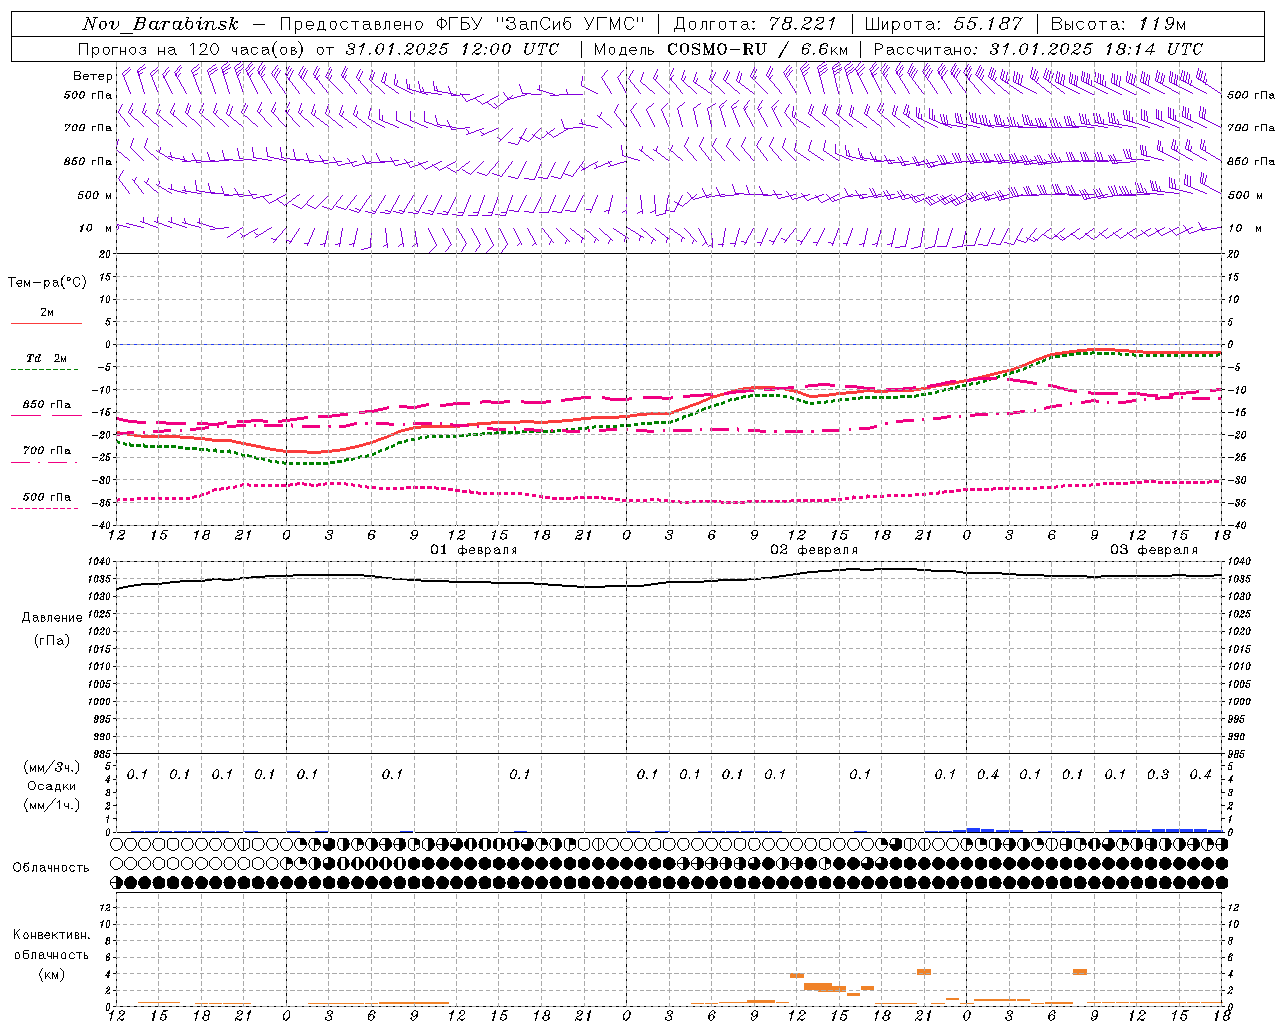1280x1024 pixels.
Task: Click the "(гПа)" unit below Давление
Action: point(51,640)
